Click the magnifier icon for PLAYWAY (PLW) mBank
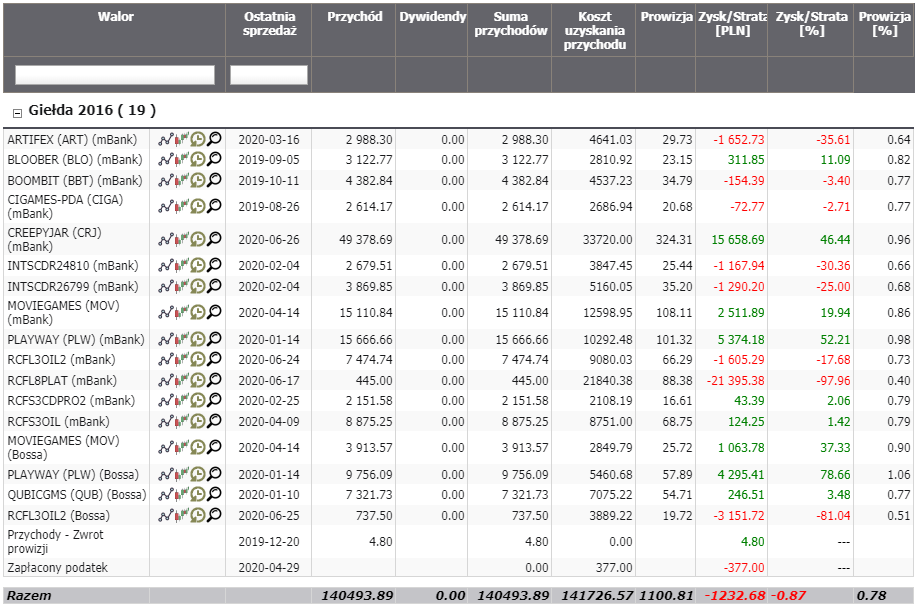This screenshot has width=918, height=608. coord(214,339)
